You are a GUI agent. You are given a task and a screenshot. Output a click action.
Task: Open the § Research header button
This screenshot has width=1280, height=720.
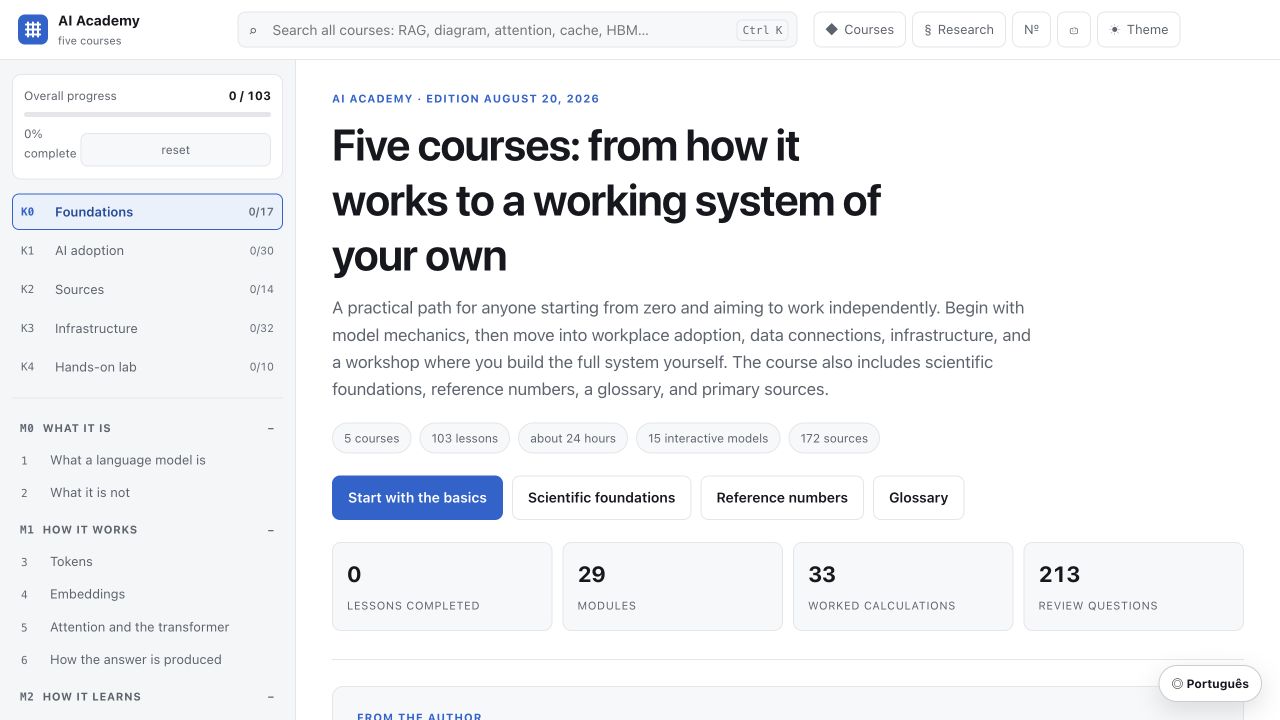[959, 30]
